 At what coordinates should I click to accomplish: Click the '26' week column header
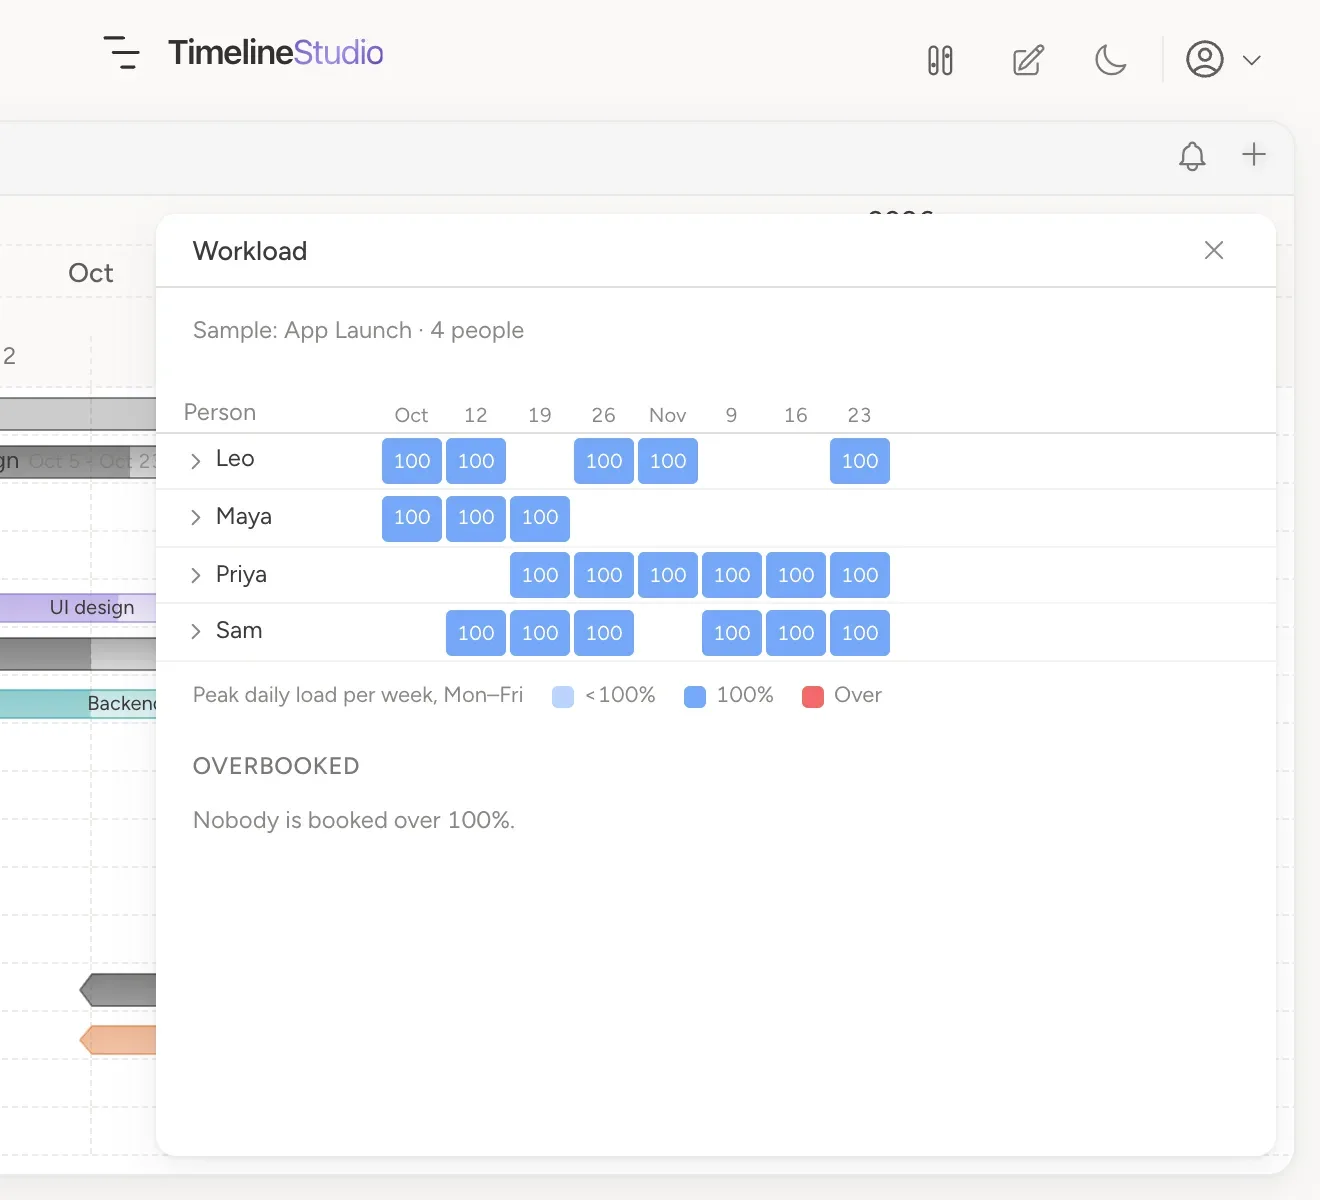[604, 415]
